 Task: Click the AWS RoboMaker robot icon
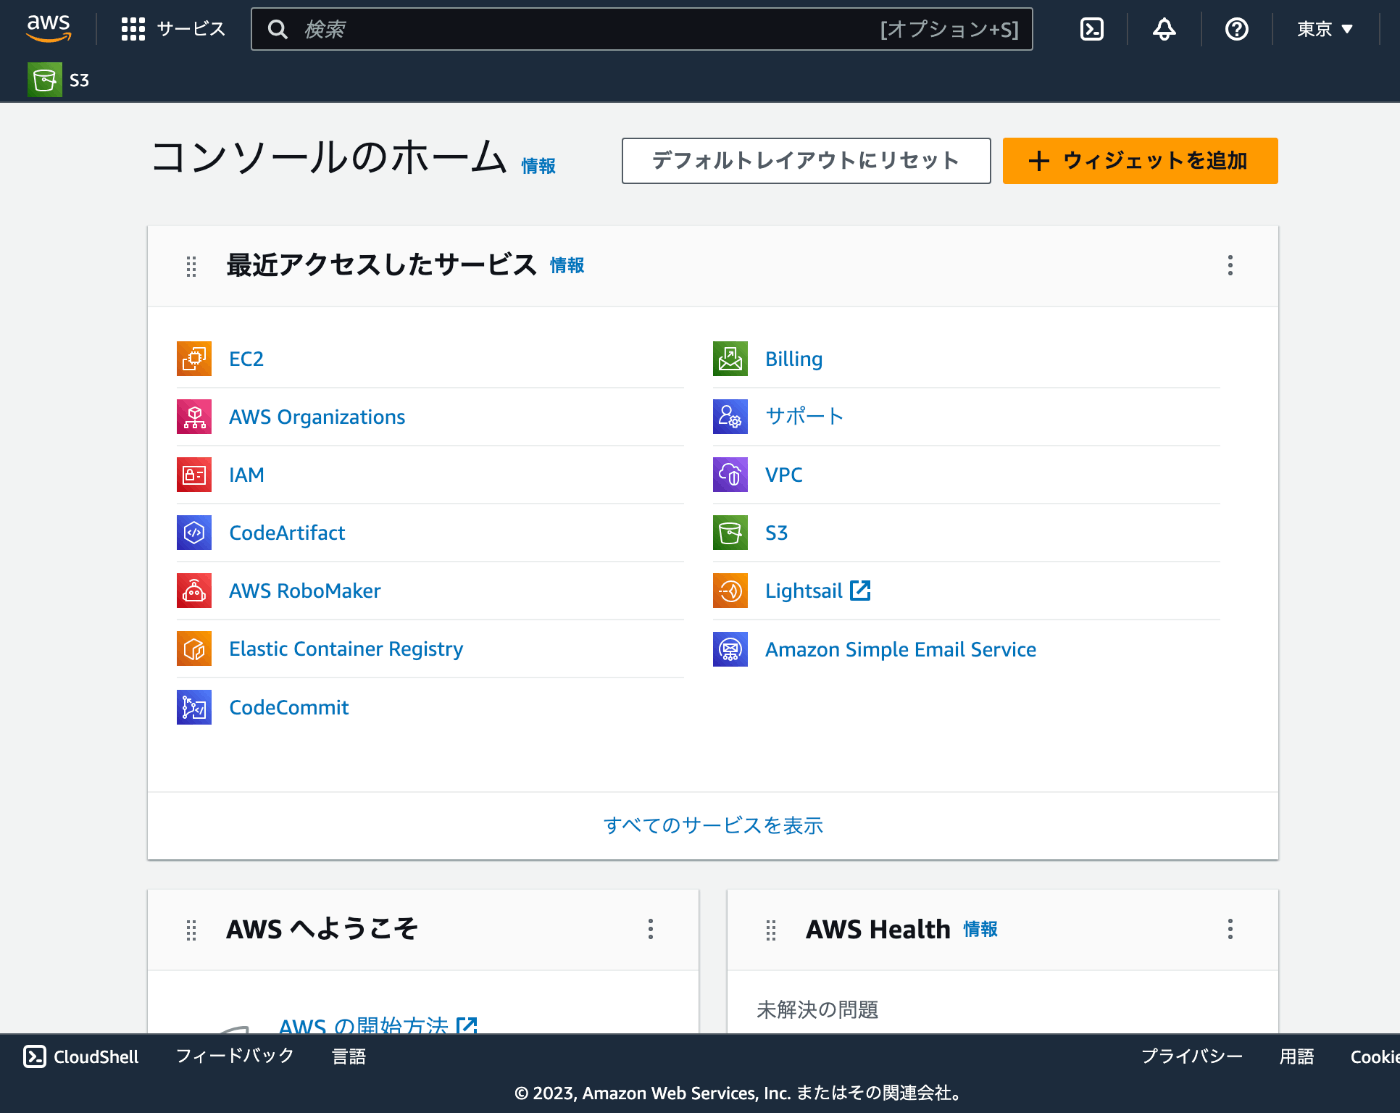click(194, 590)
